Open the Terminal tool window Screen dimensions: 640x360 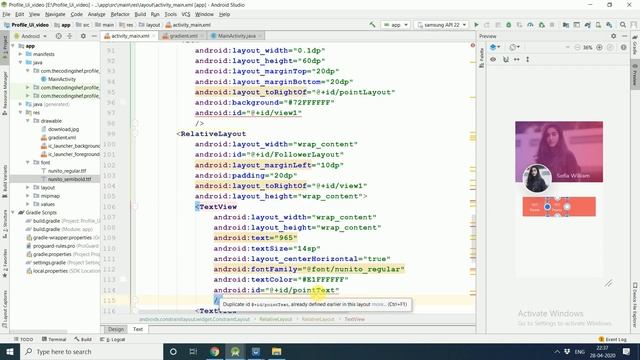54,339
